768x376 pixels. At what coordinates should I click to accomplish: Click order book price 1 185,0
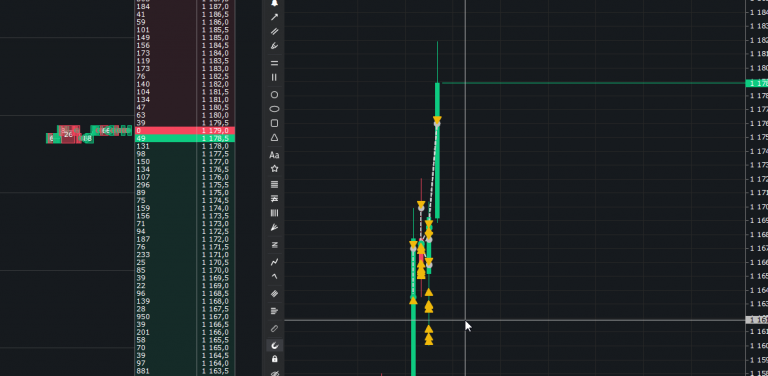tap(215, 38)
